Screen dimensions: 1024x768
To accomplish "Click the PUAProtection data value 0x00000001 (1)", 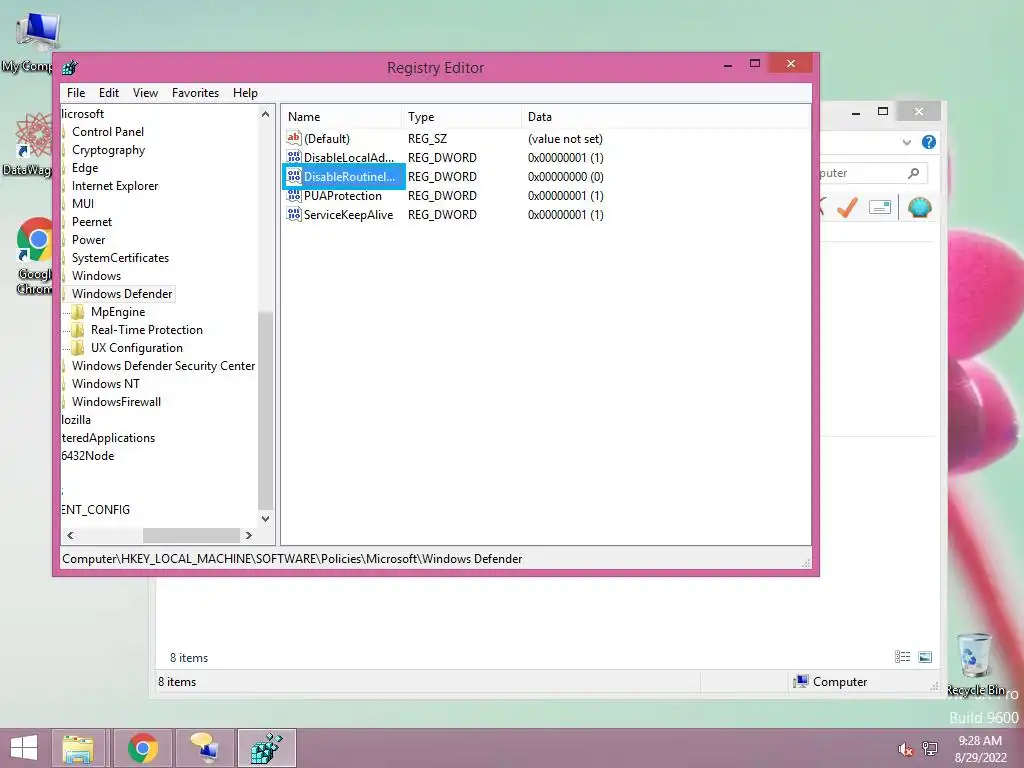I will coord(565,195).
